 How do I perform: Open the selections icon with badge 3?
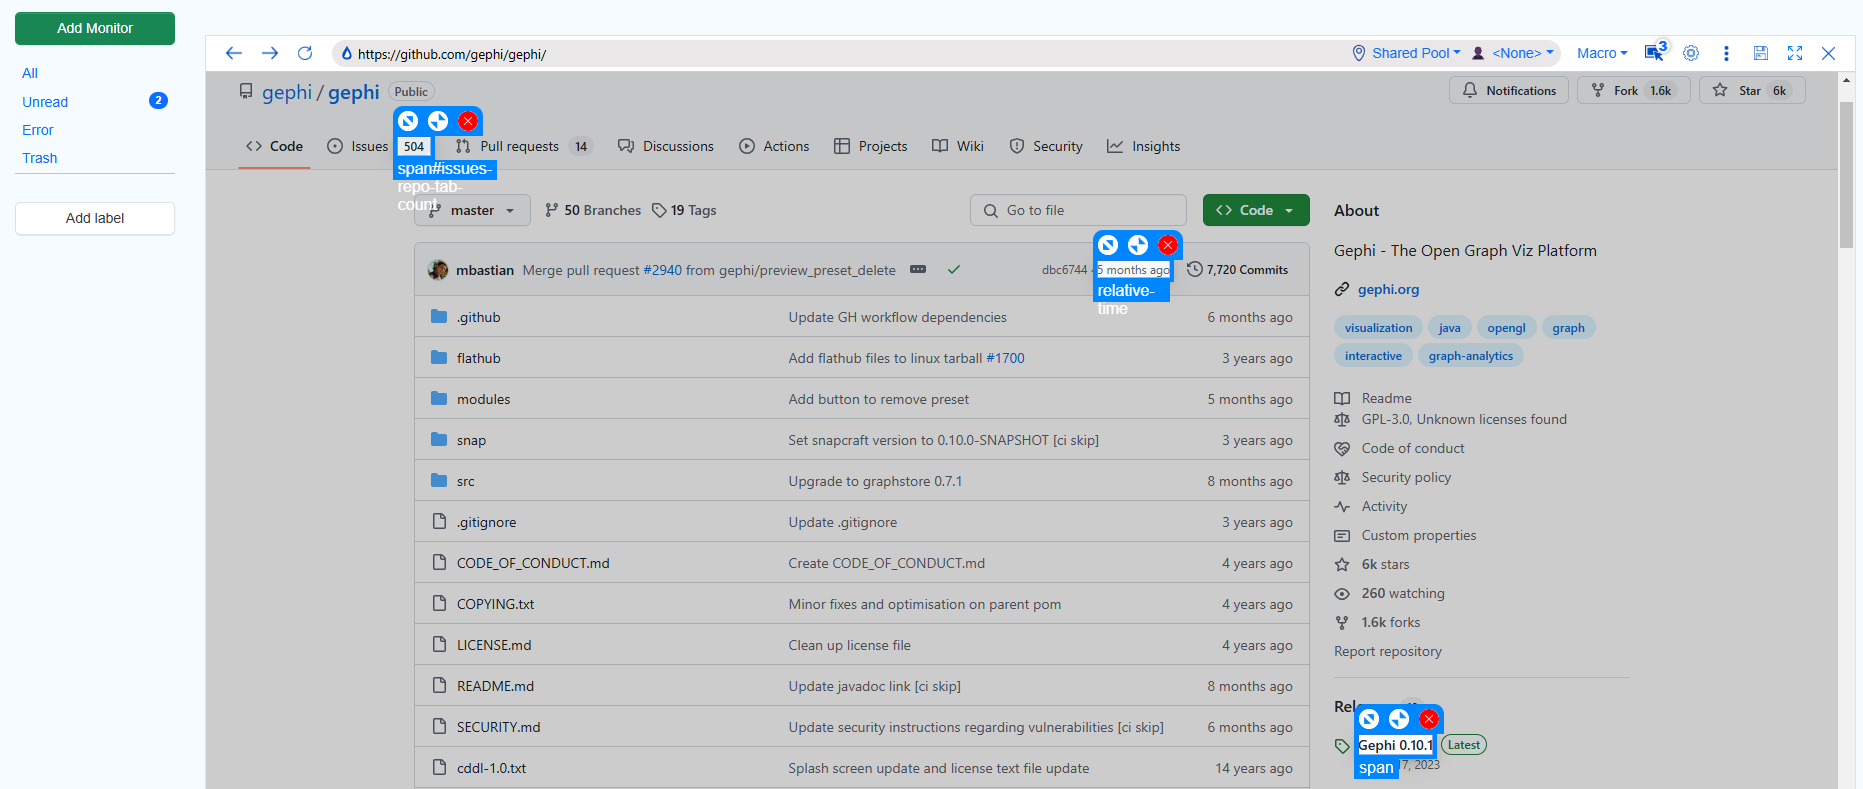1655,53
